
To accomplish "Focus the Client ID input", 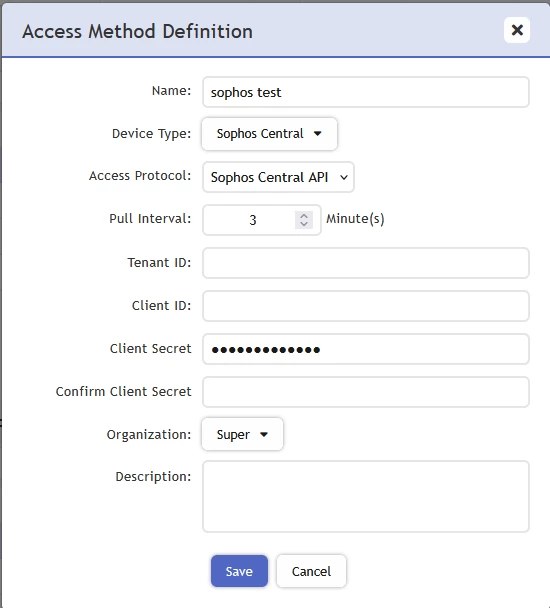I will [x=366, y=306].
